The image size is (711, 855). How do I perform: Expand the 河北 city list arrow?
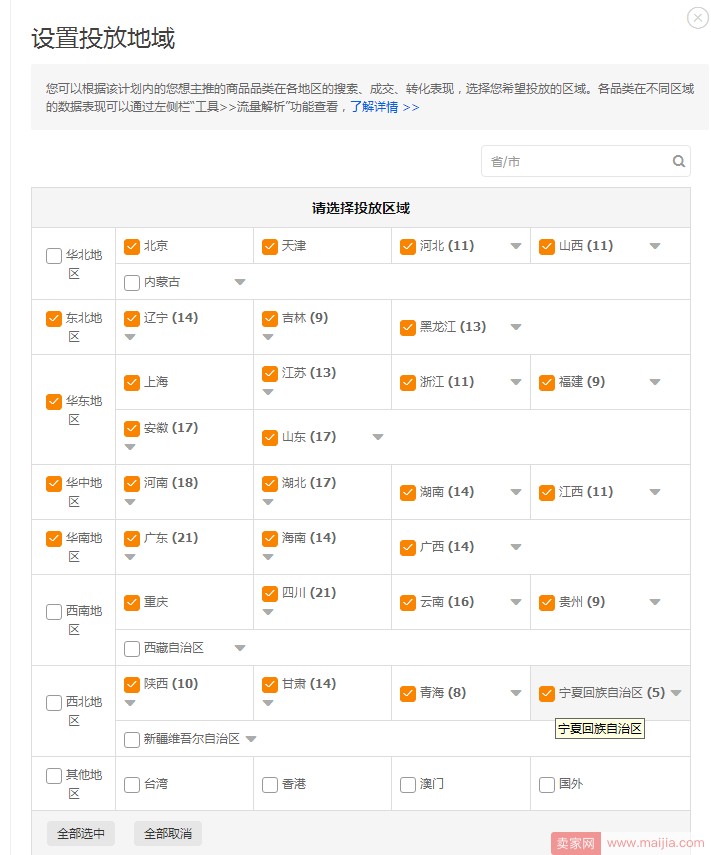(516, 246)
